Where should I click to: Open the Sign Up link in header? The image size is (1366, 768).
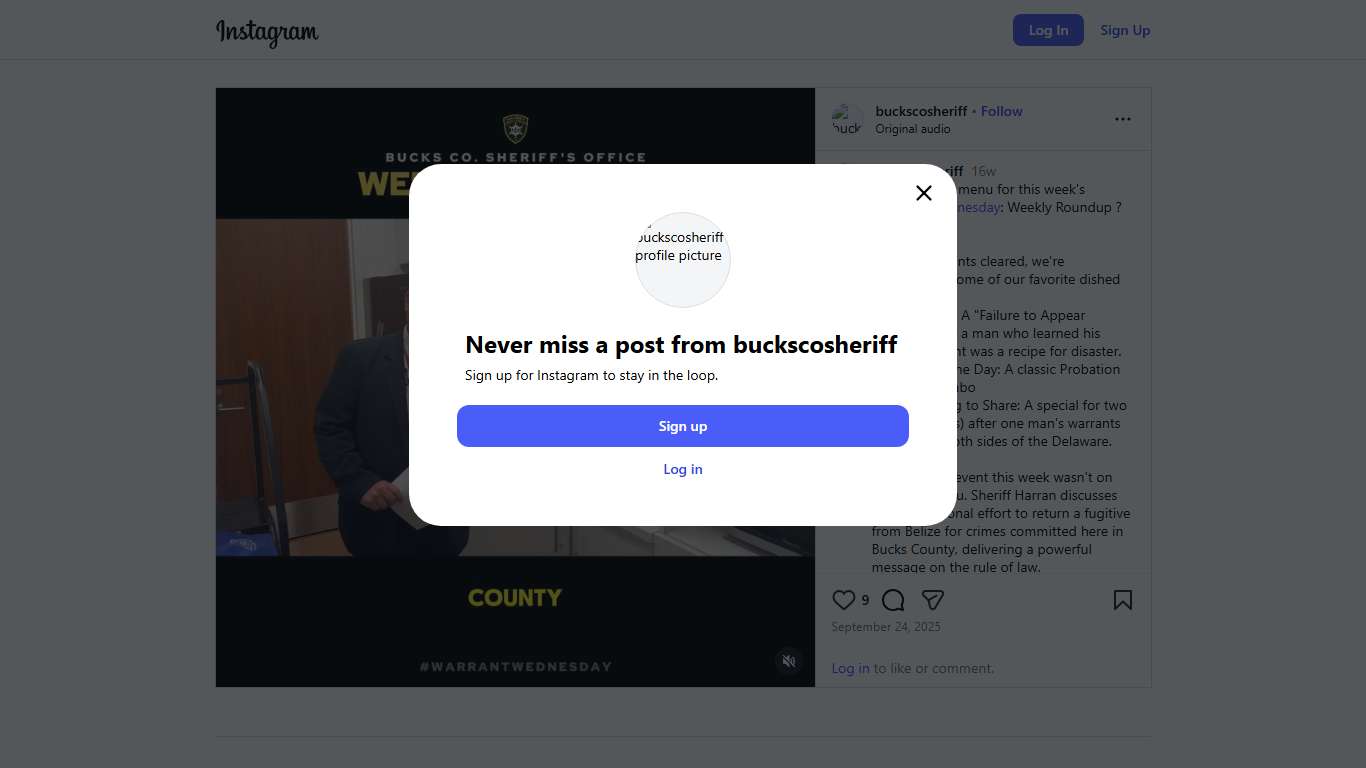pos(1125,30)
